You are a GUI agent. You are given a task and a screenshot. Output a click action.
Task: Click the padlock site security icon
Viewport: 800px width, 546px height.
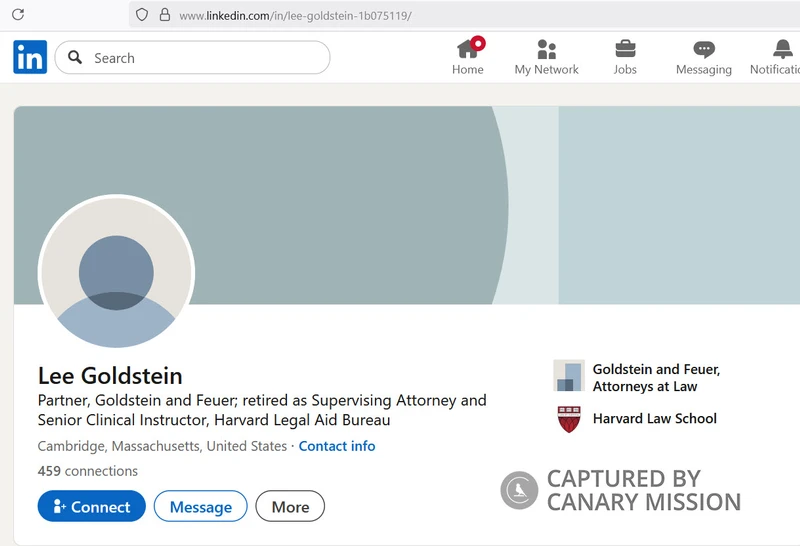[x=164, y=14]
